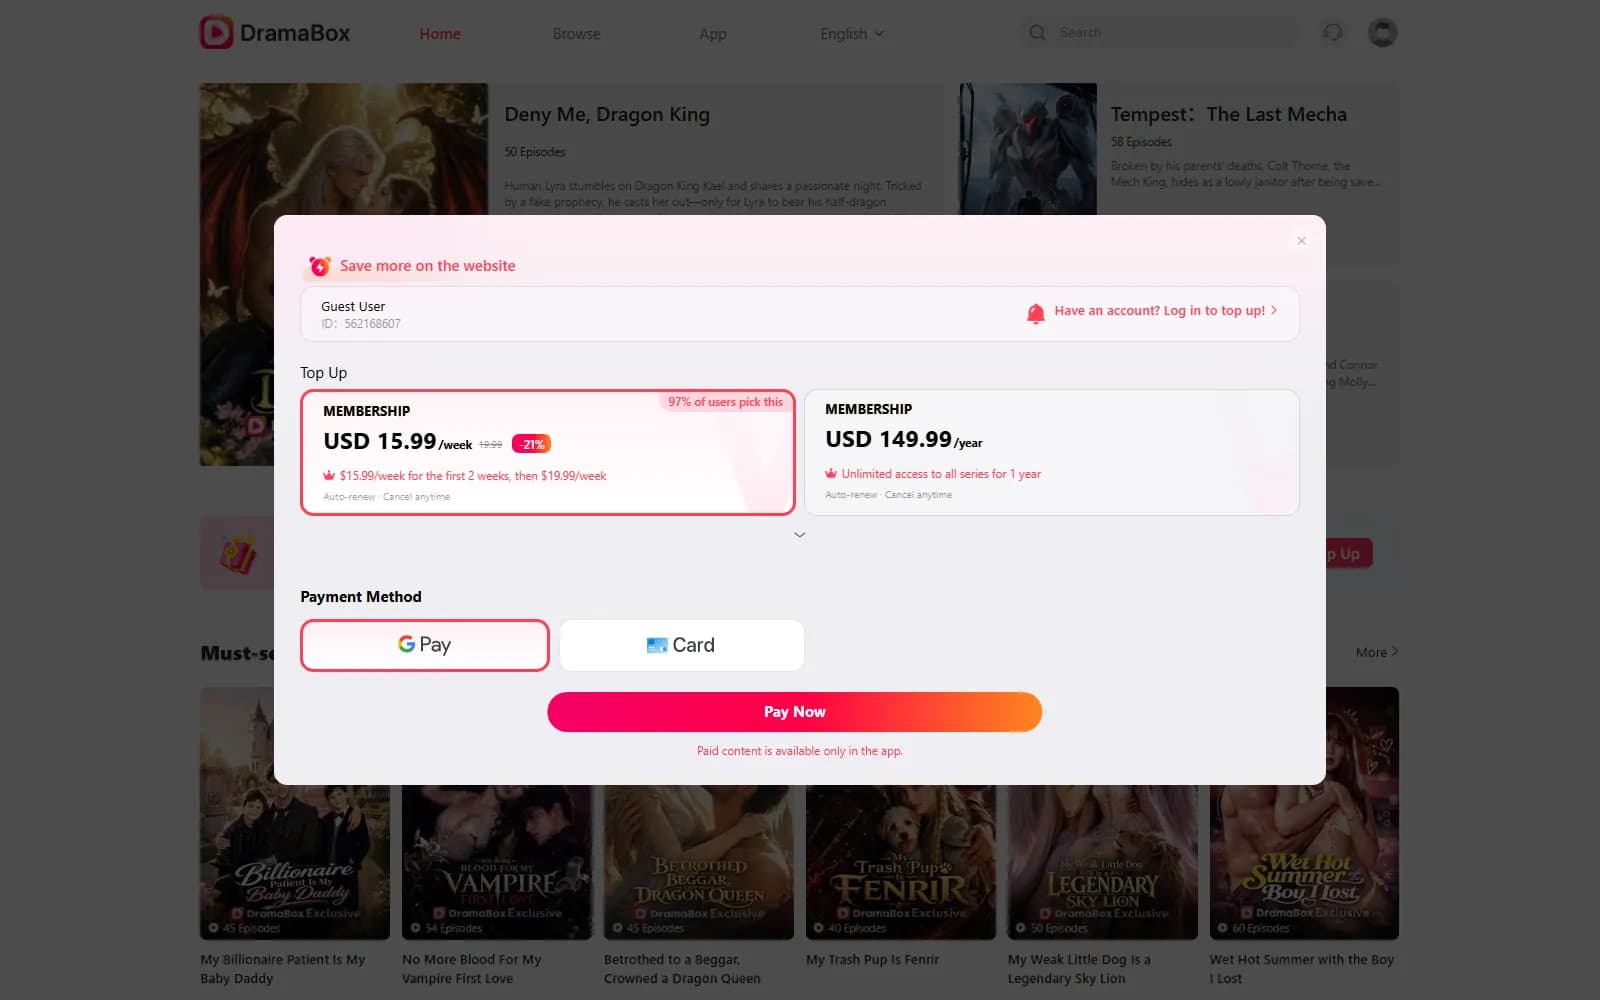Click the Google G logo
Screen dimensions: 1600x1000
tap(406, 644)
